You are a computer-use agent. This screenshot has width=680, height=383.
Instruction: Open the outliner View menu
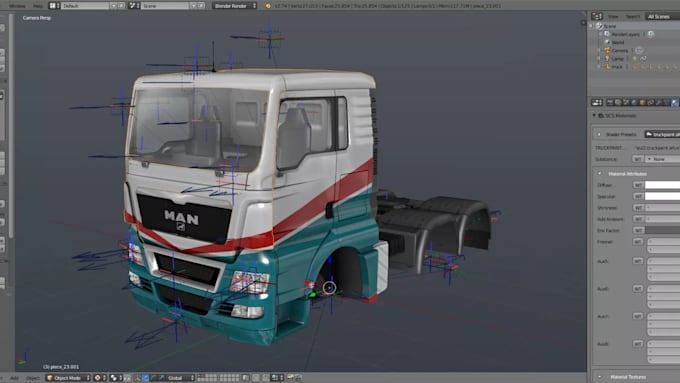pos(613,16)
